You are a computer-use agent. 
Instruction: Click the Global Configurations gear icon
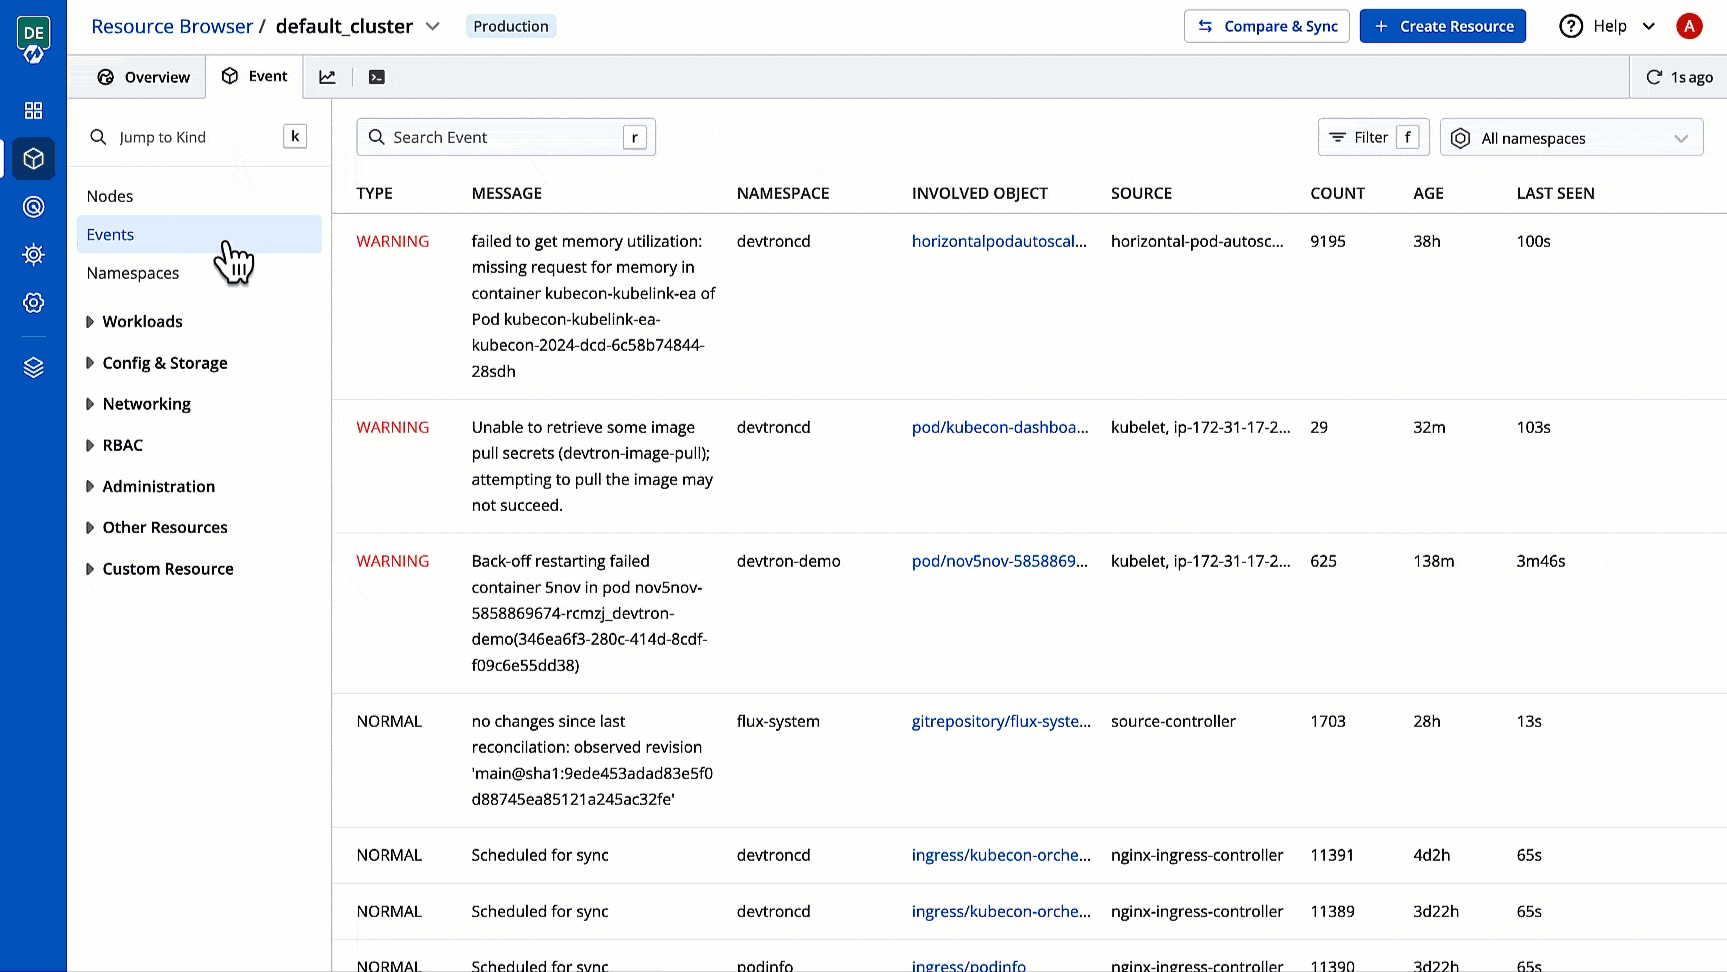click(33, 303)
